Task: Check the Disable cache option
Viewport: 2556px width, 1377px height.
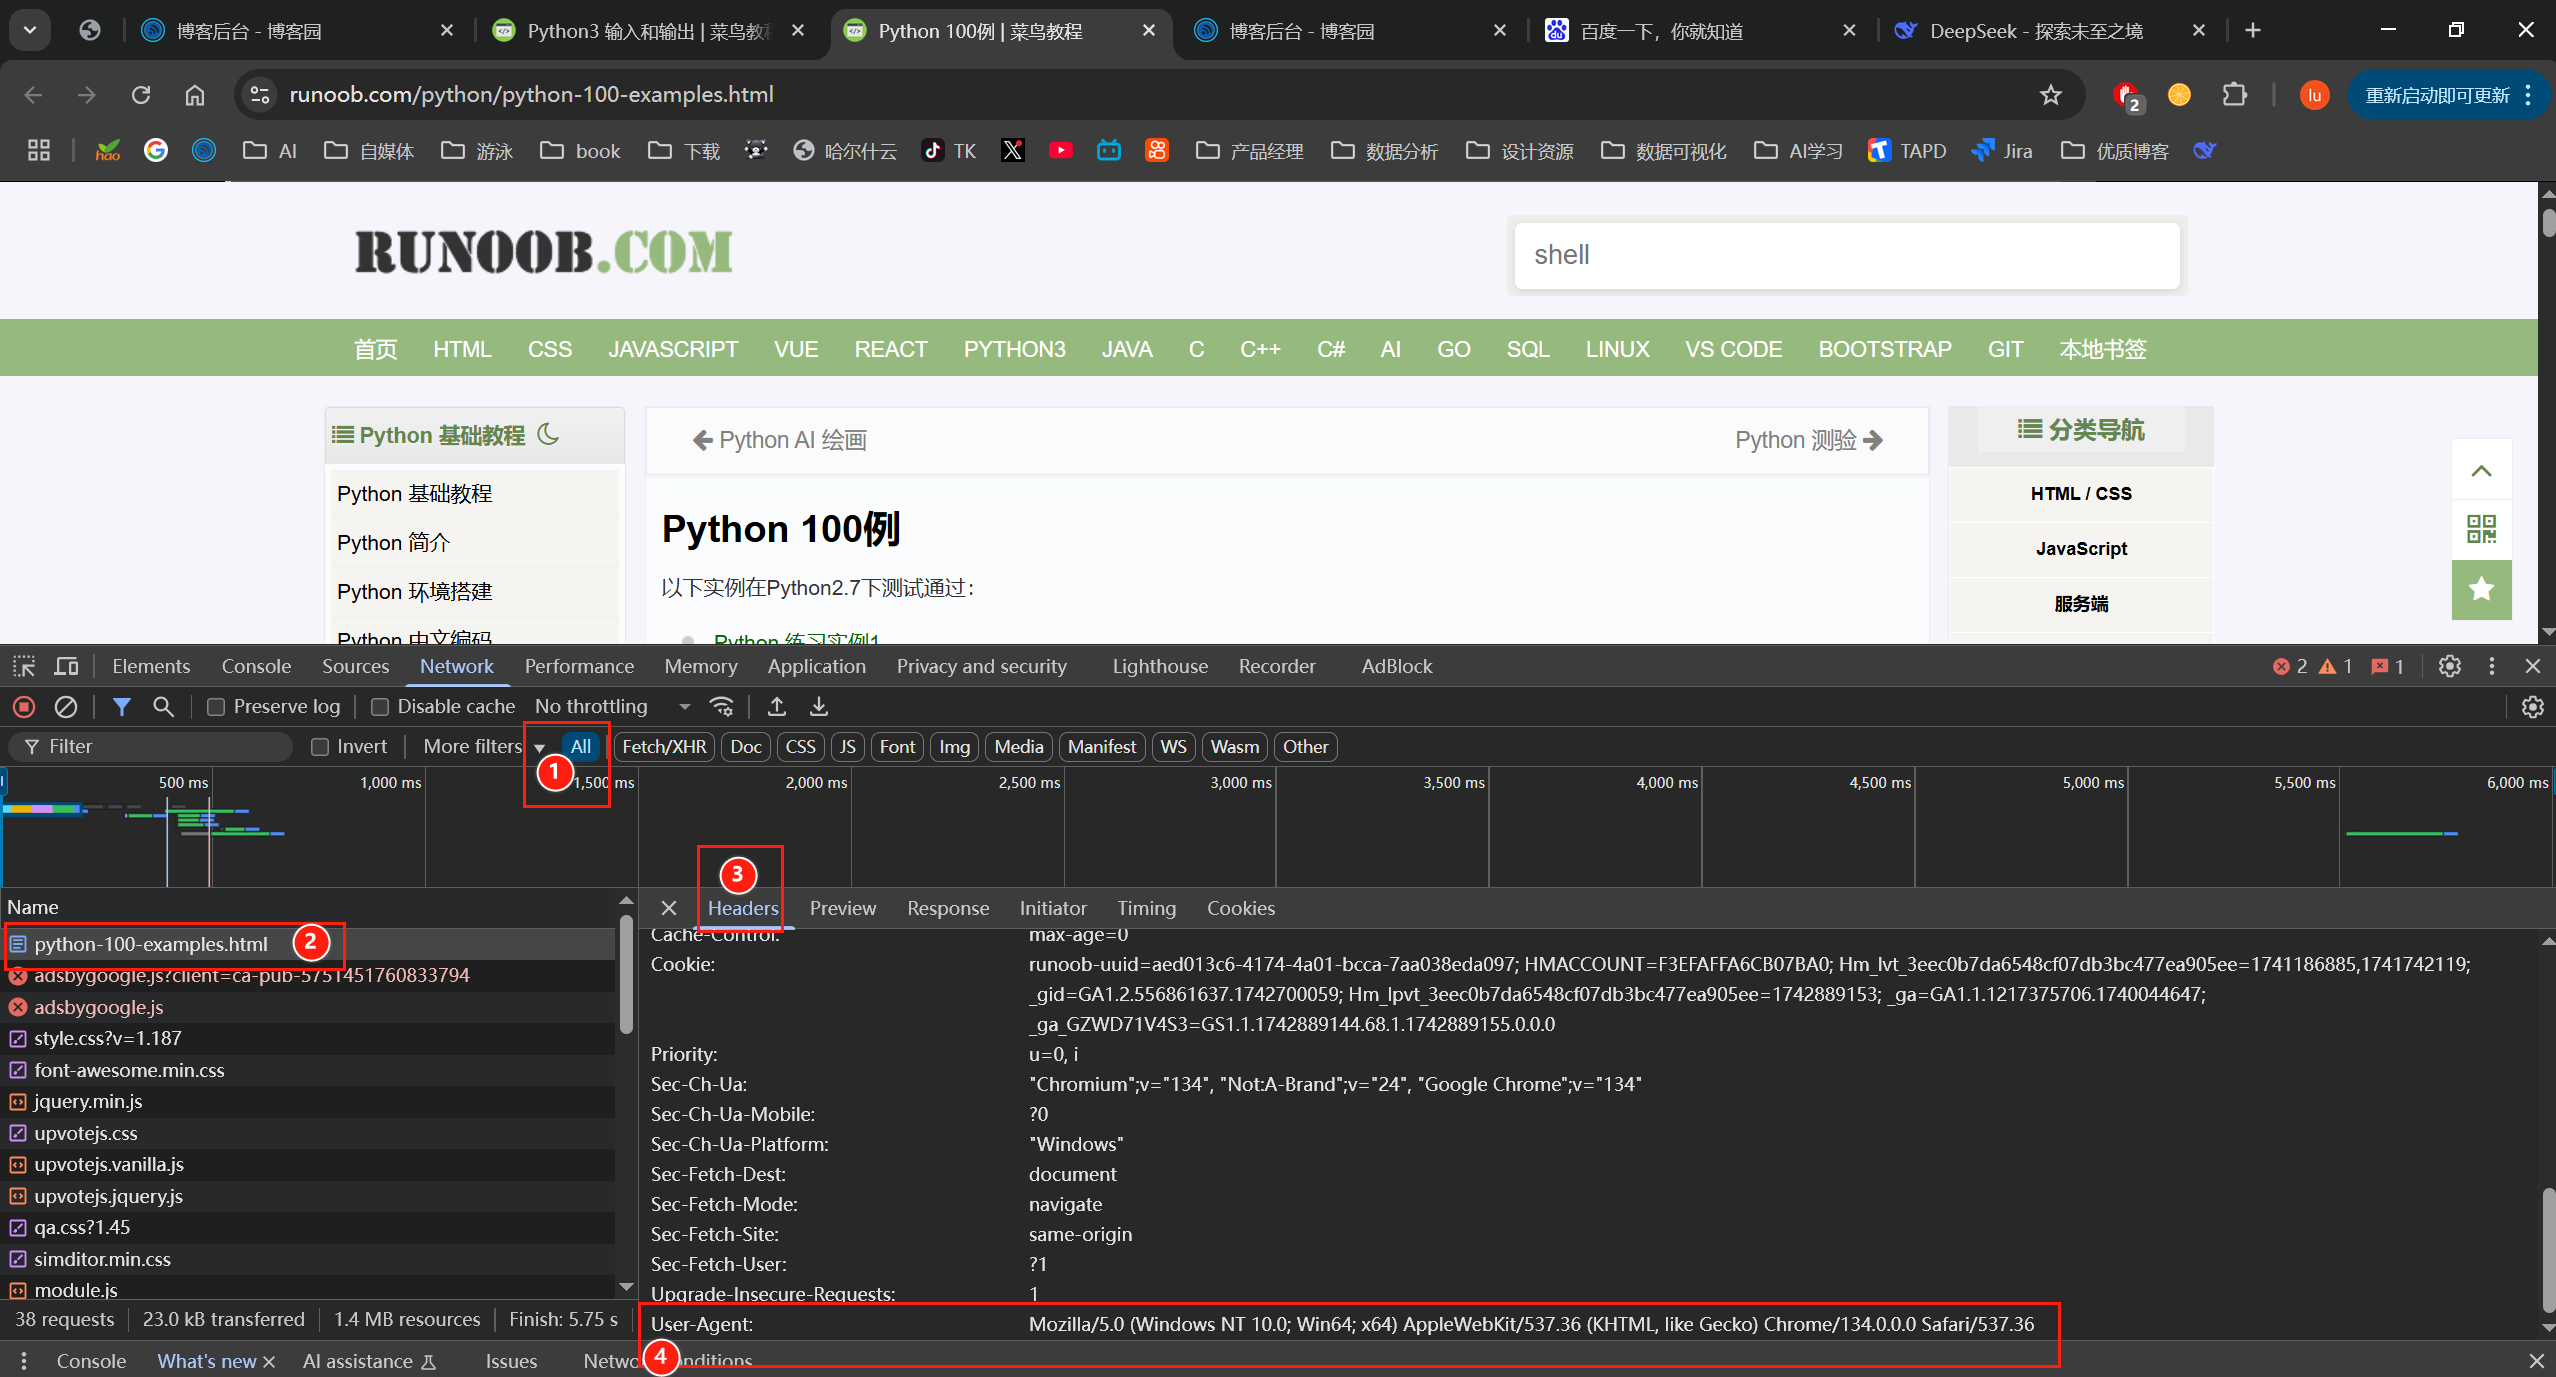Action: click(x=380, y=707)
